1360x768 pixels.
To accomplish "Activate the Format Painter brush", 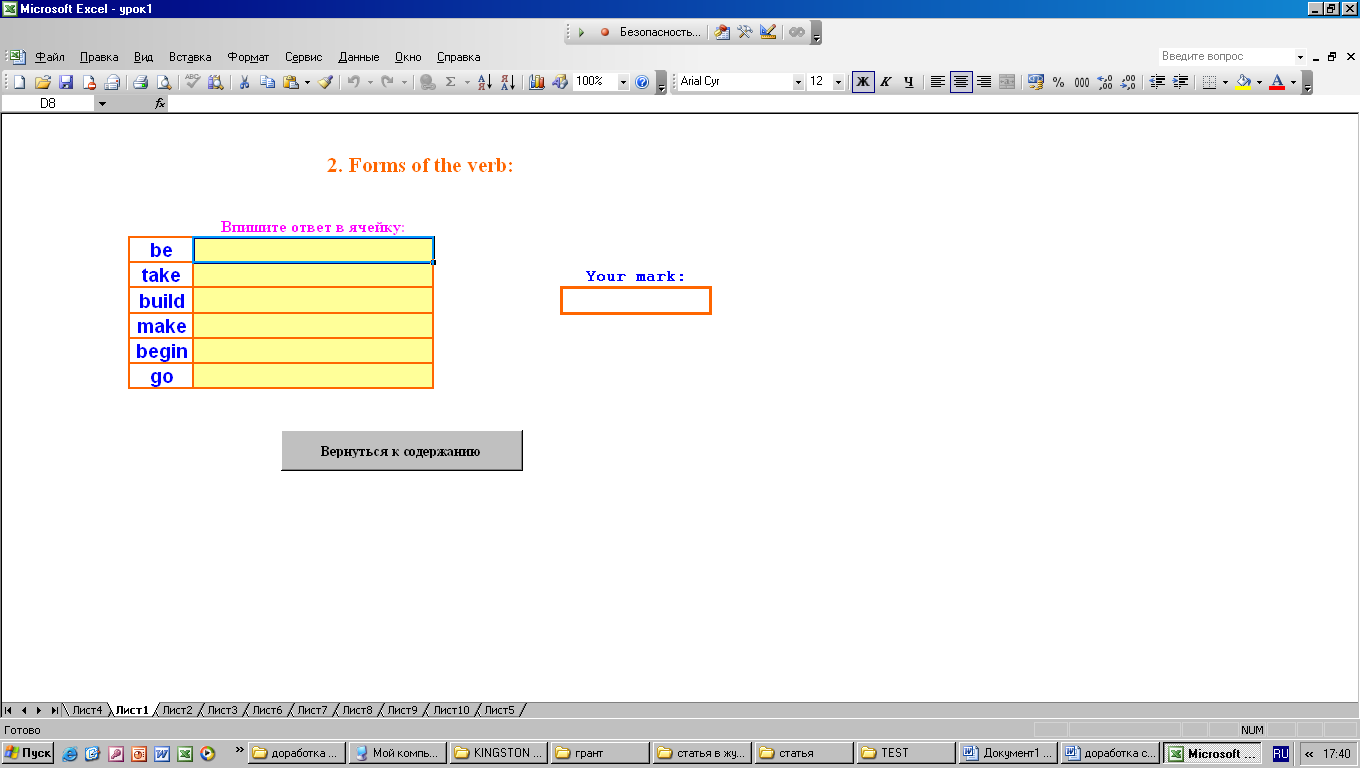I will (x=326, y=82).
